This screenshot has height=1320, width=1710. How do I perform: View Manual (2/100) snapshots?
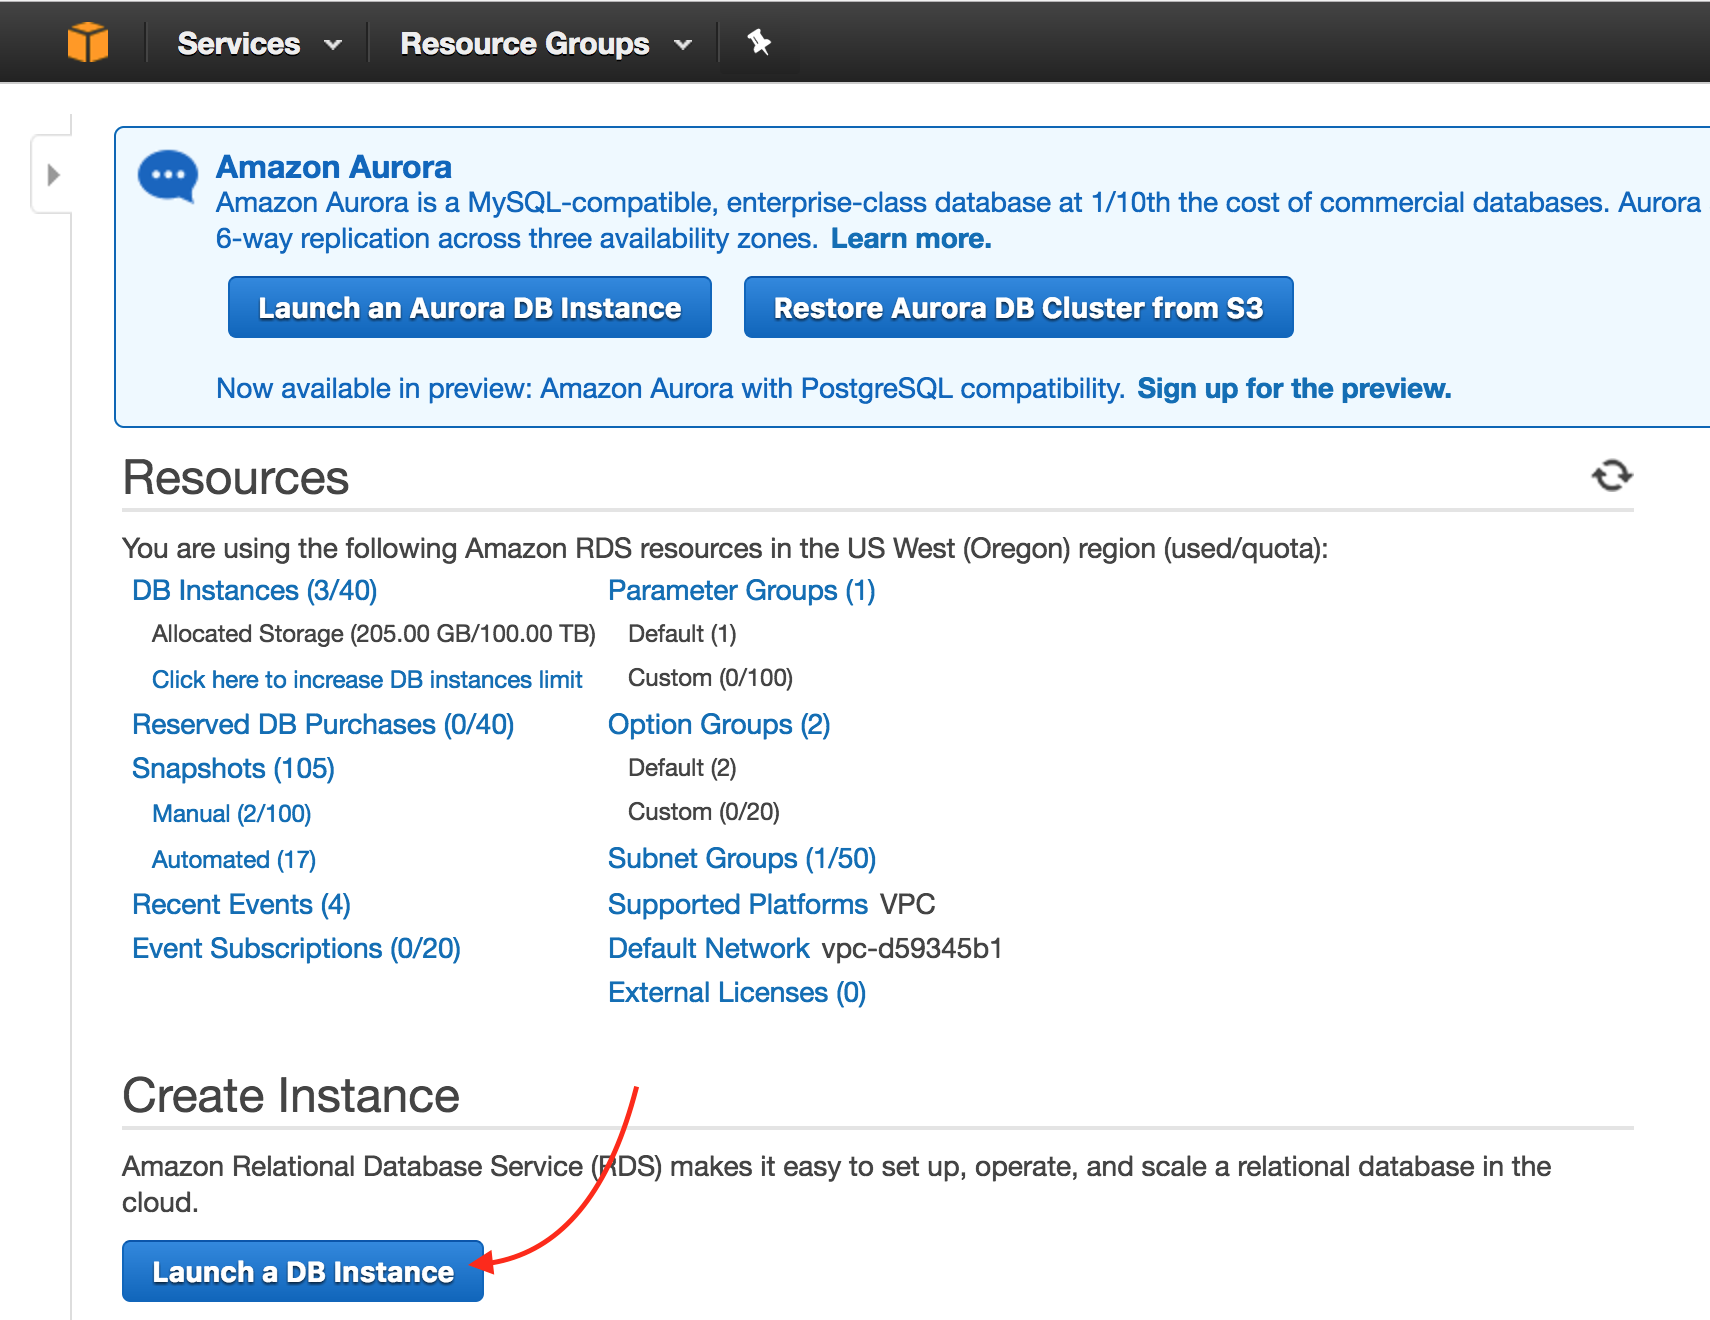[x=231, y=813]
